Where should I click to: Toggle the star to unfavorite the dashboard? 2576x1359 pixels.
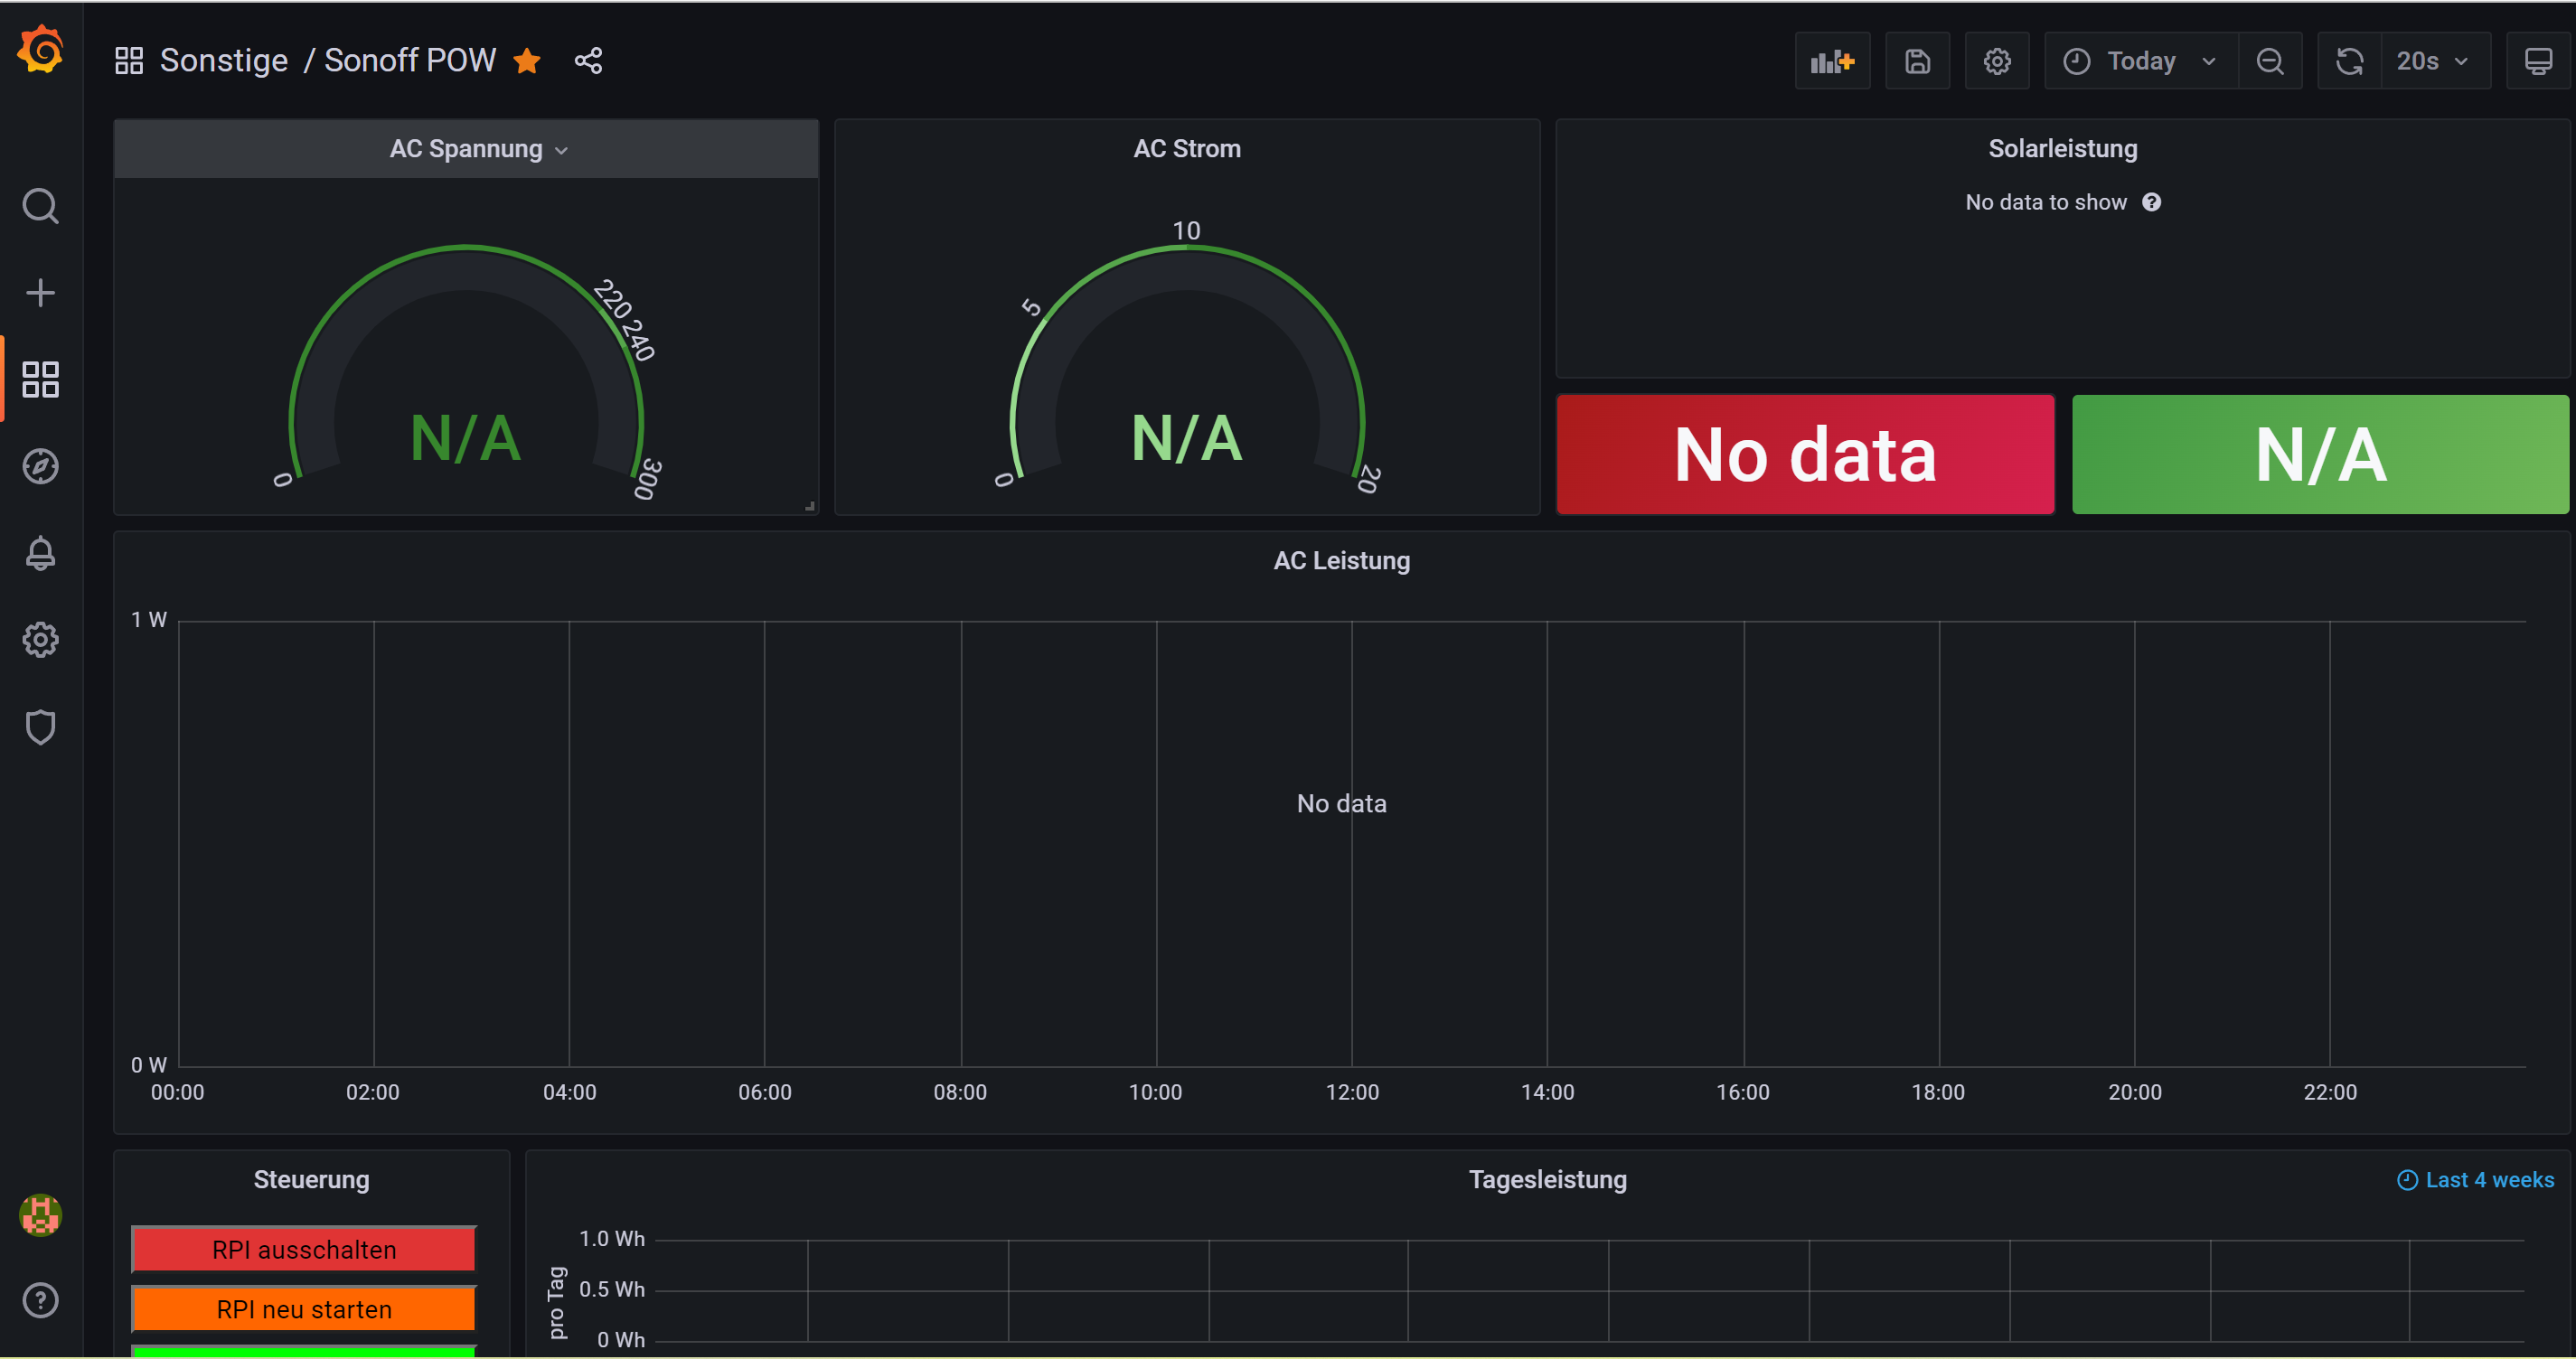pos(527,61)
